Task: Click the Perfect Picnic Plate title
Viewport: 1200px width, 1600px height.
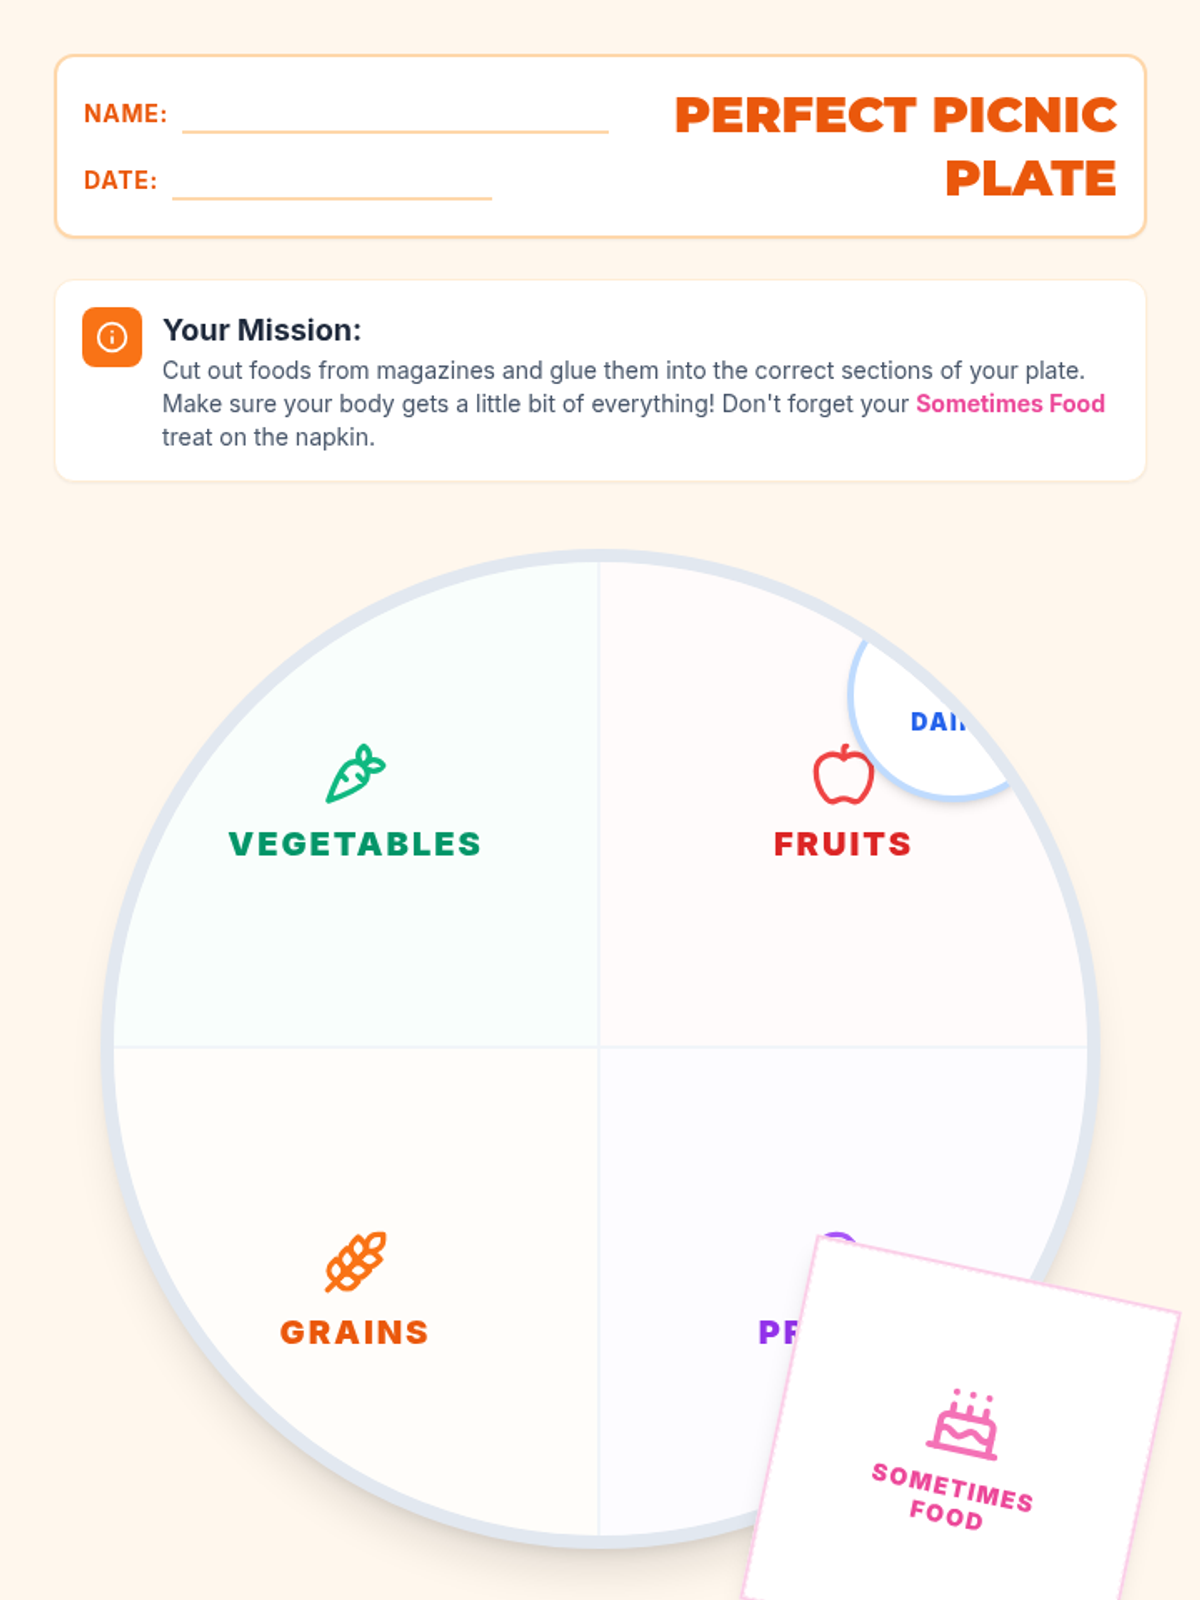Action: point(896,146)
